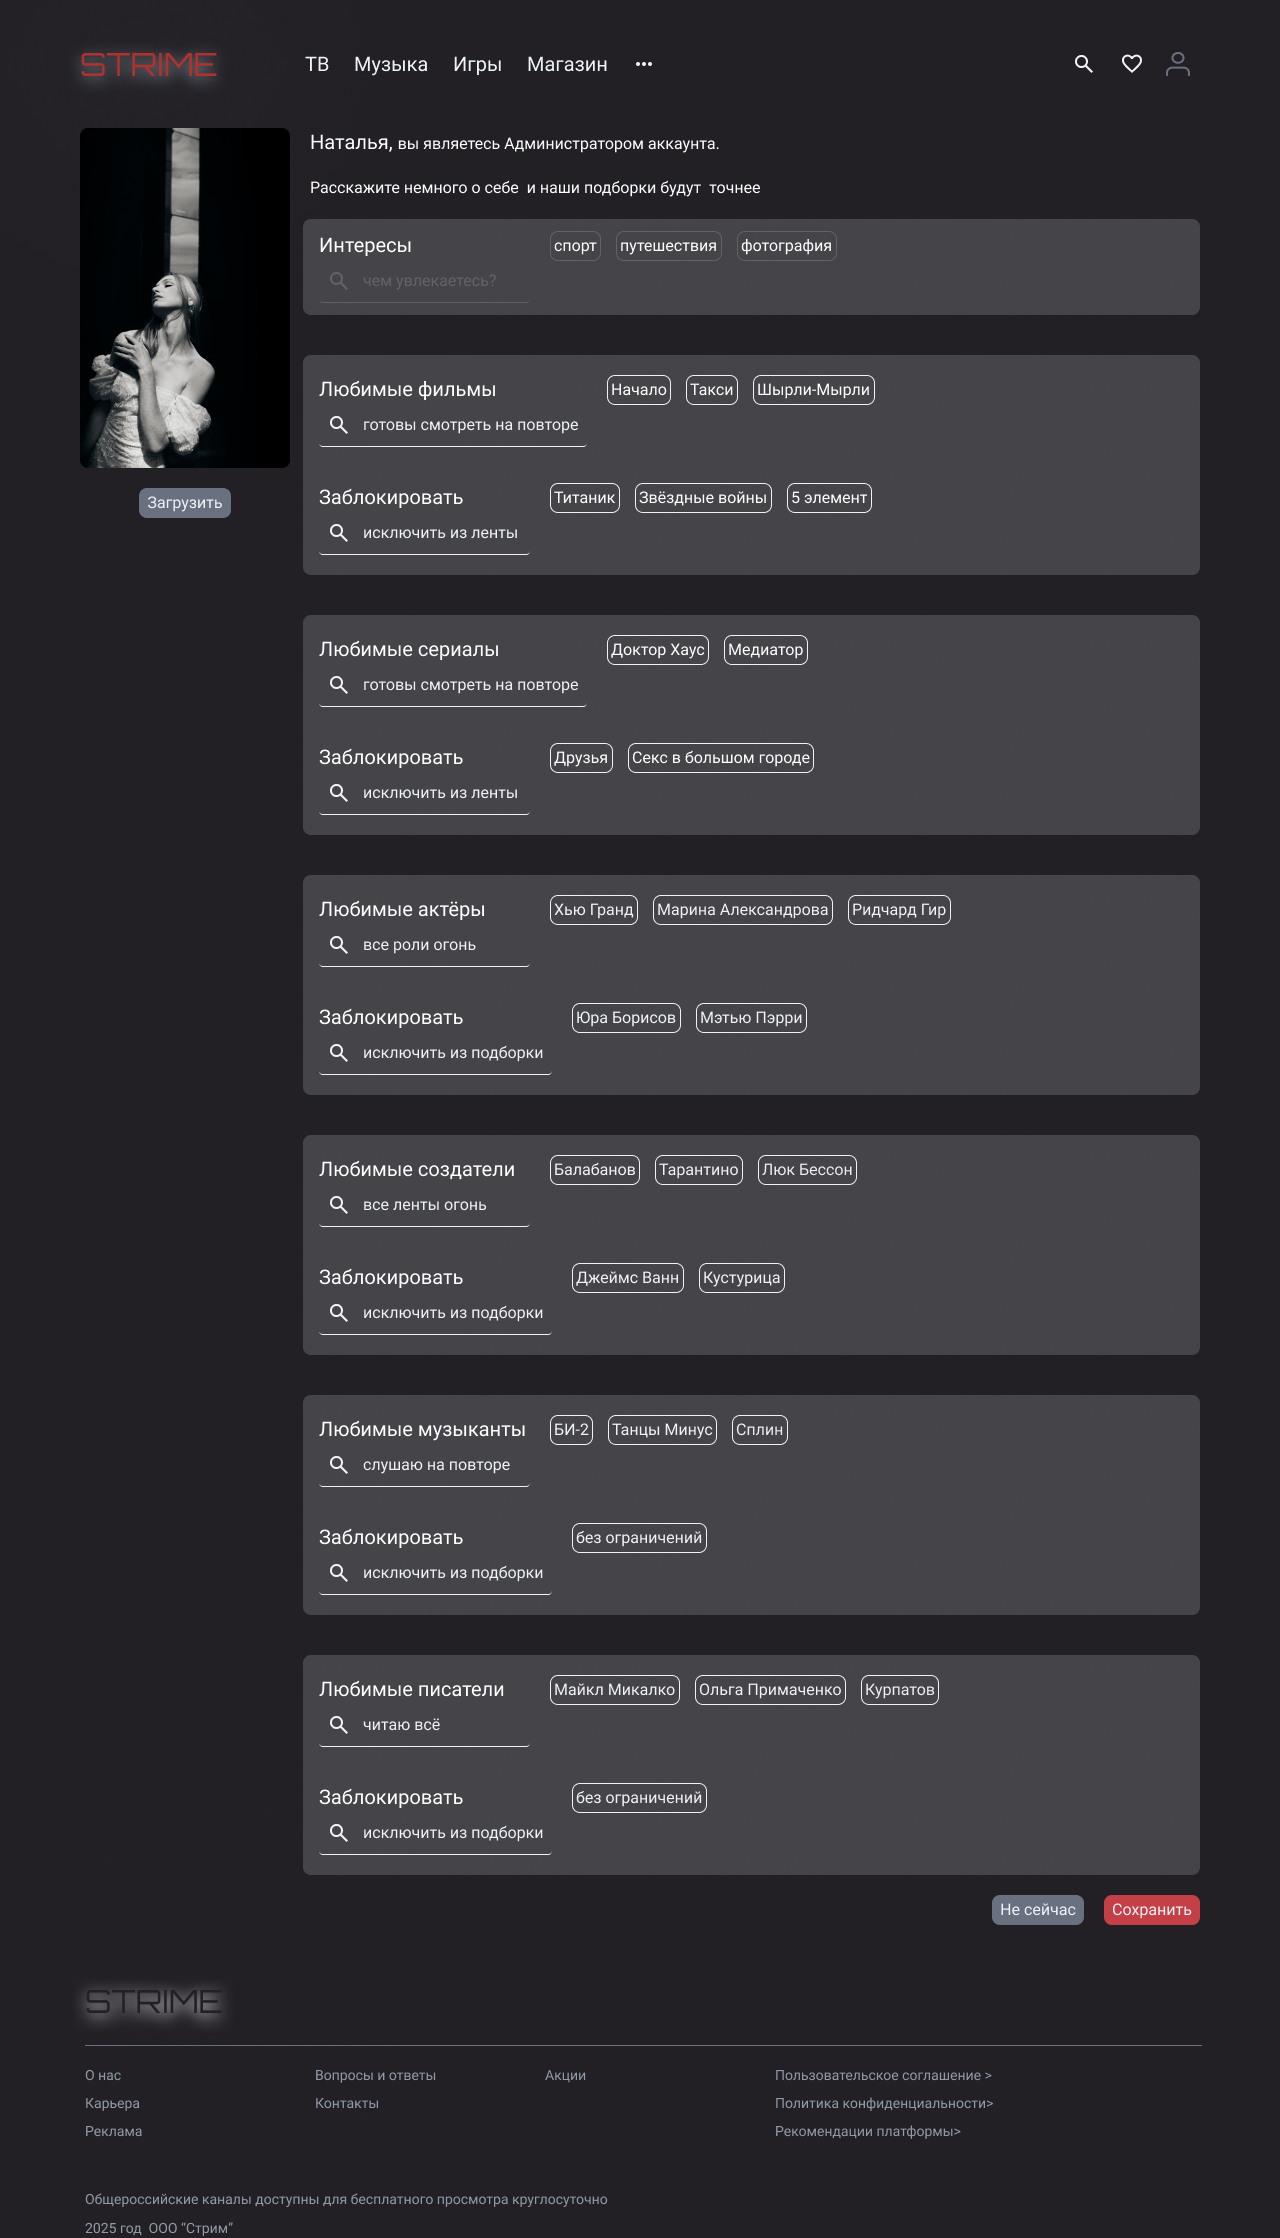Focus 'читаю всё' input field
Screen dimensions: 1280x2238
point(424,1726)
